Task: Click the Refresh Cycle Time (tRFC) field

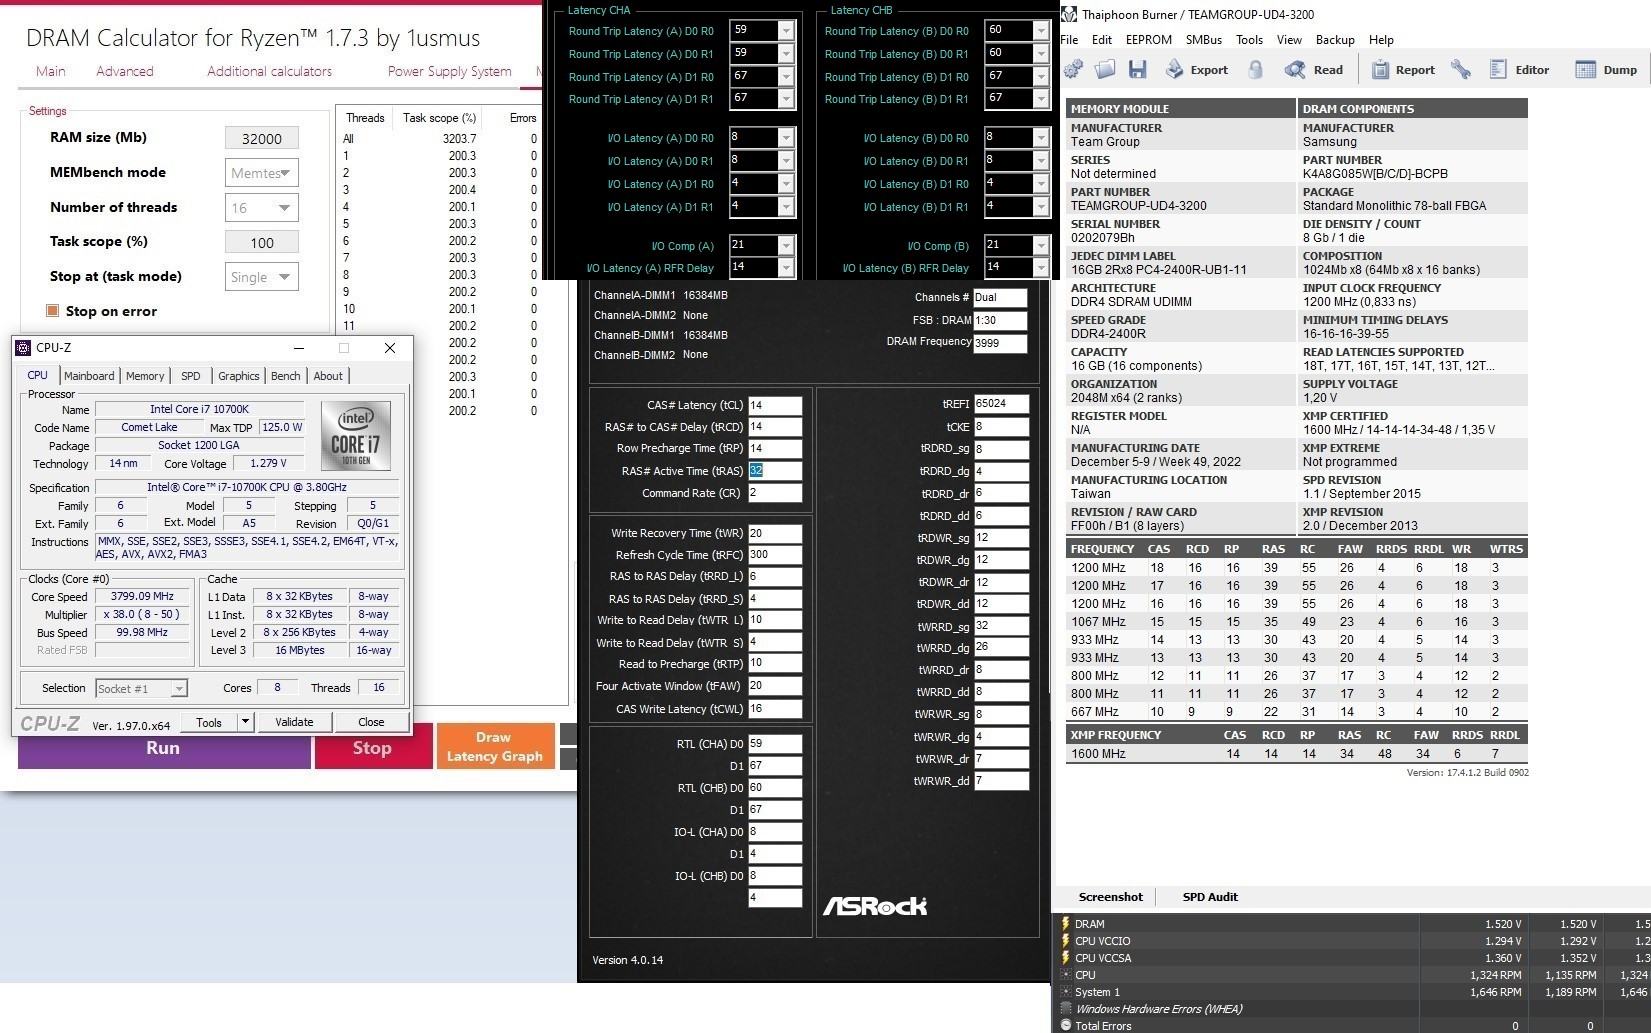Action: pos(775,555)
